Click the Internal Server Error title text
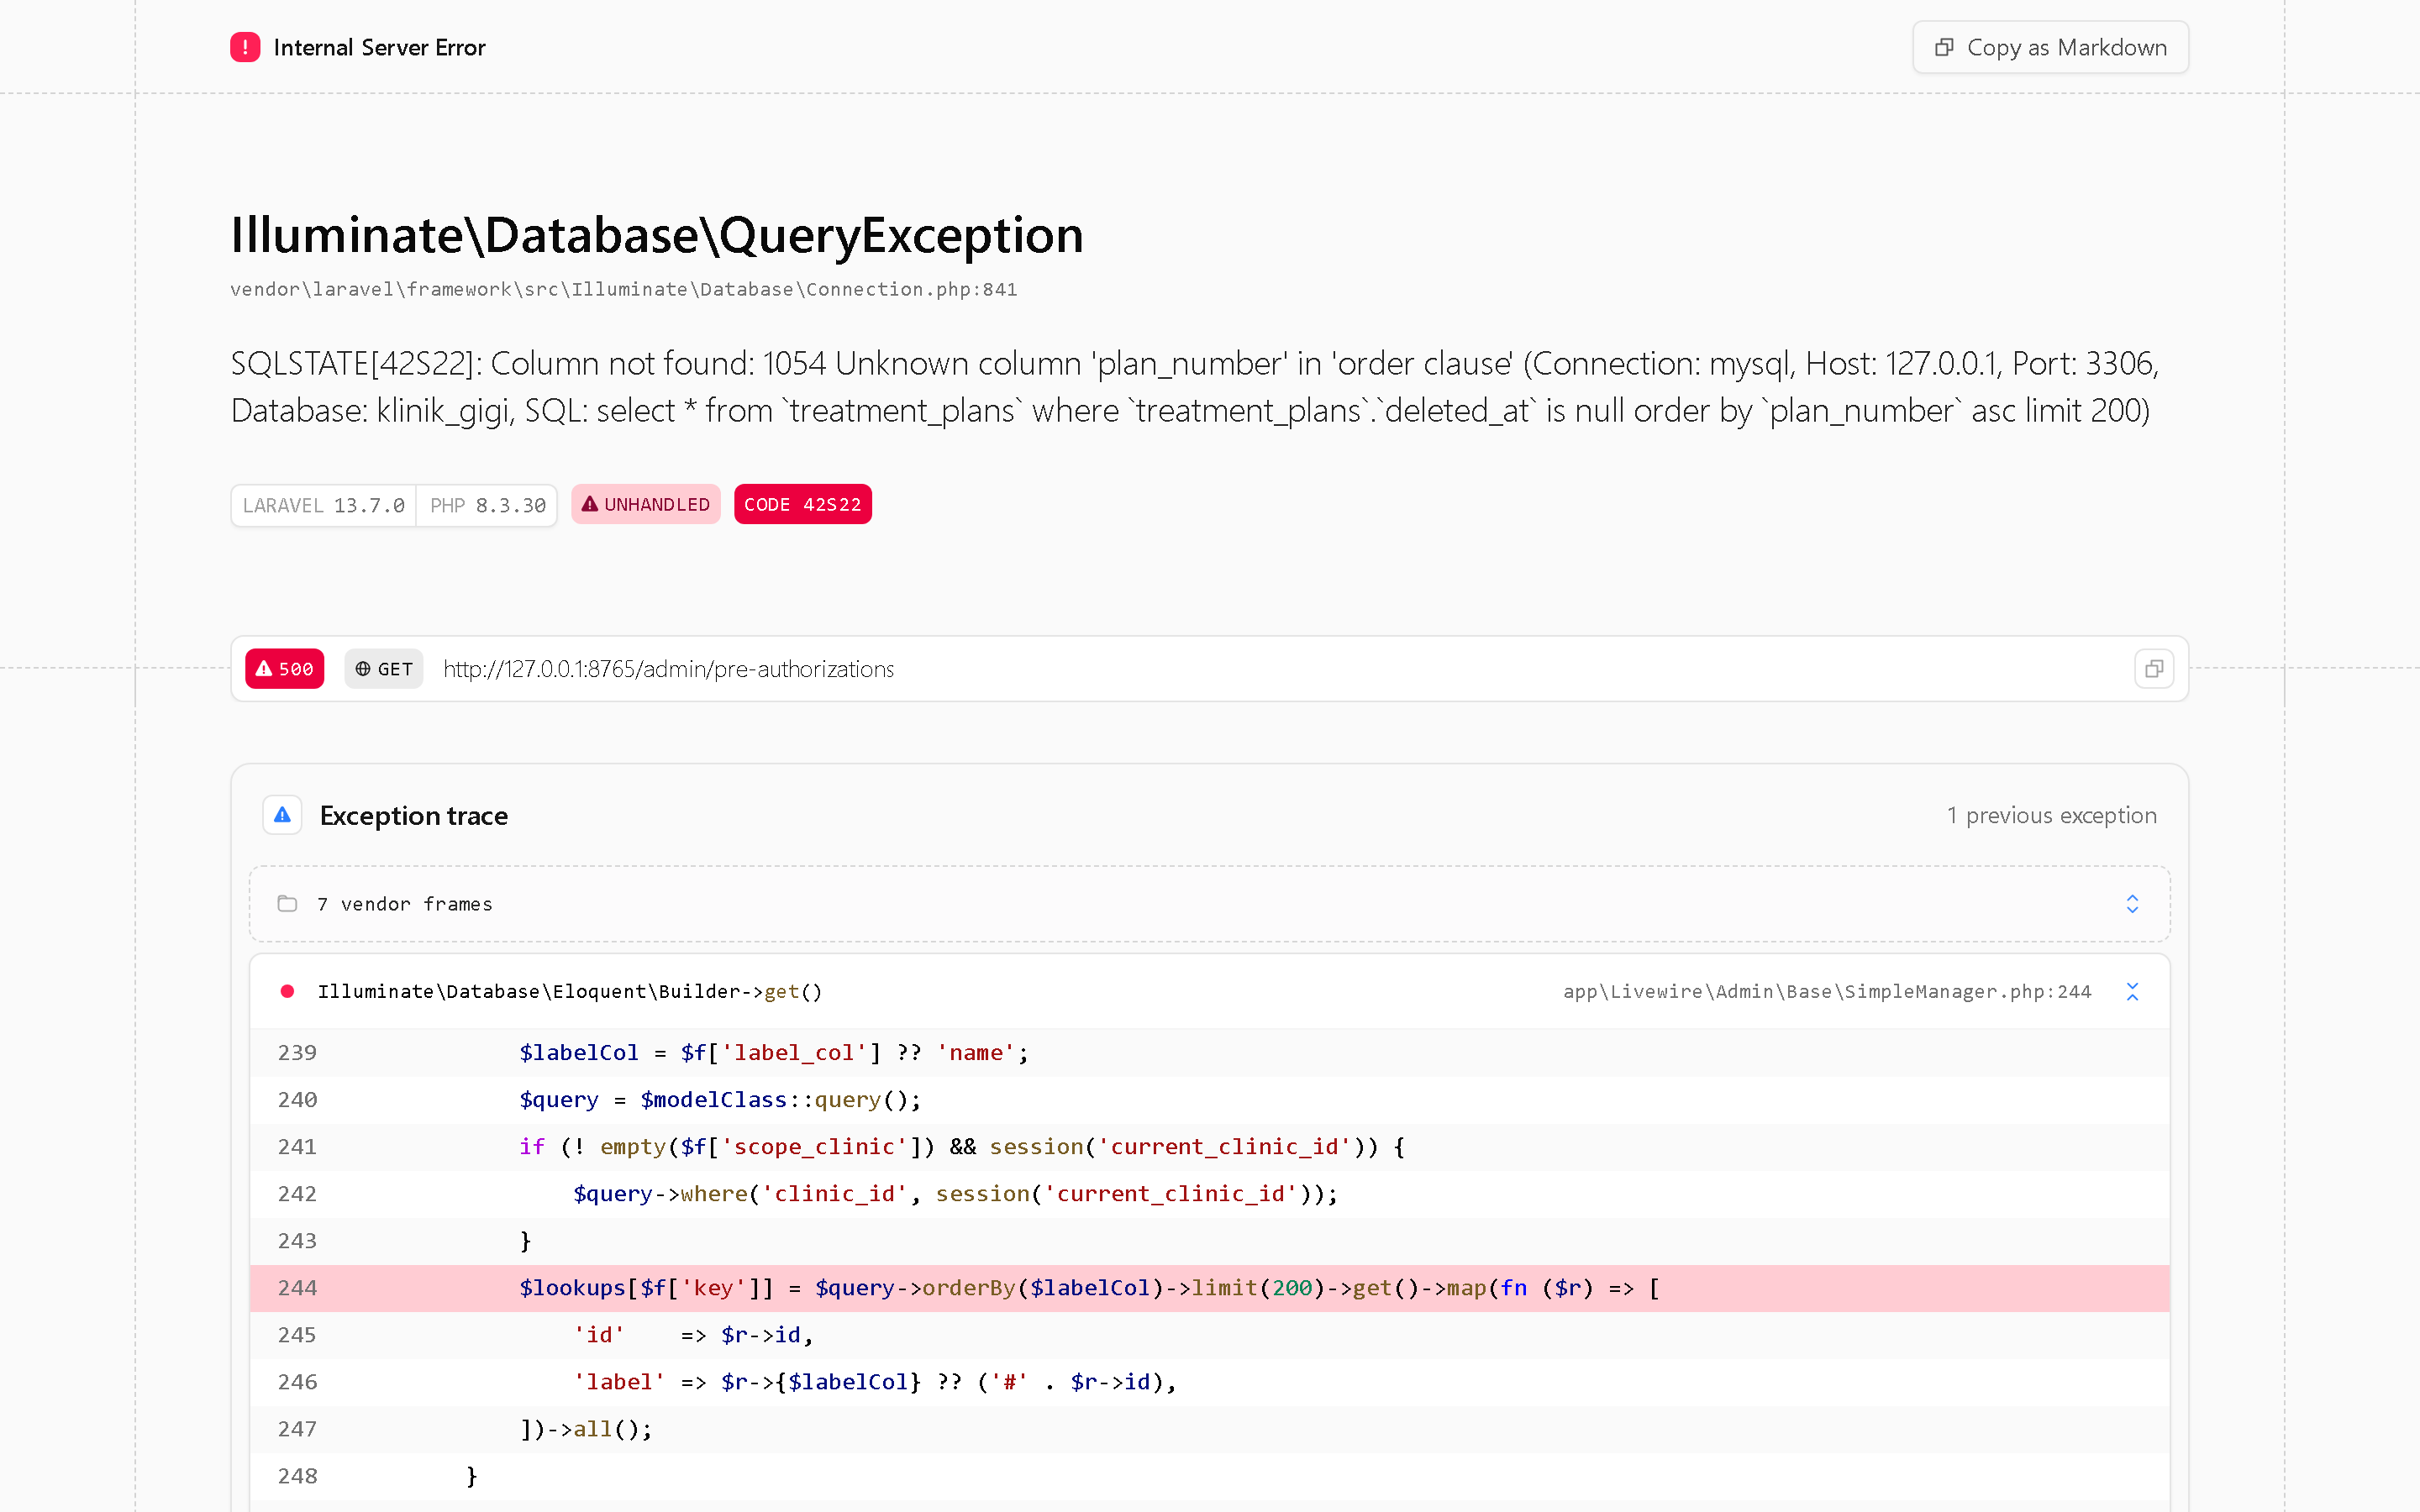Viewport: 2420px width, 1512px height. [x=379, y=47]
